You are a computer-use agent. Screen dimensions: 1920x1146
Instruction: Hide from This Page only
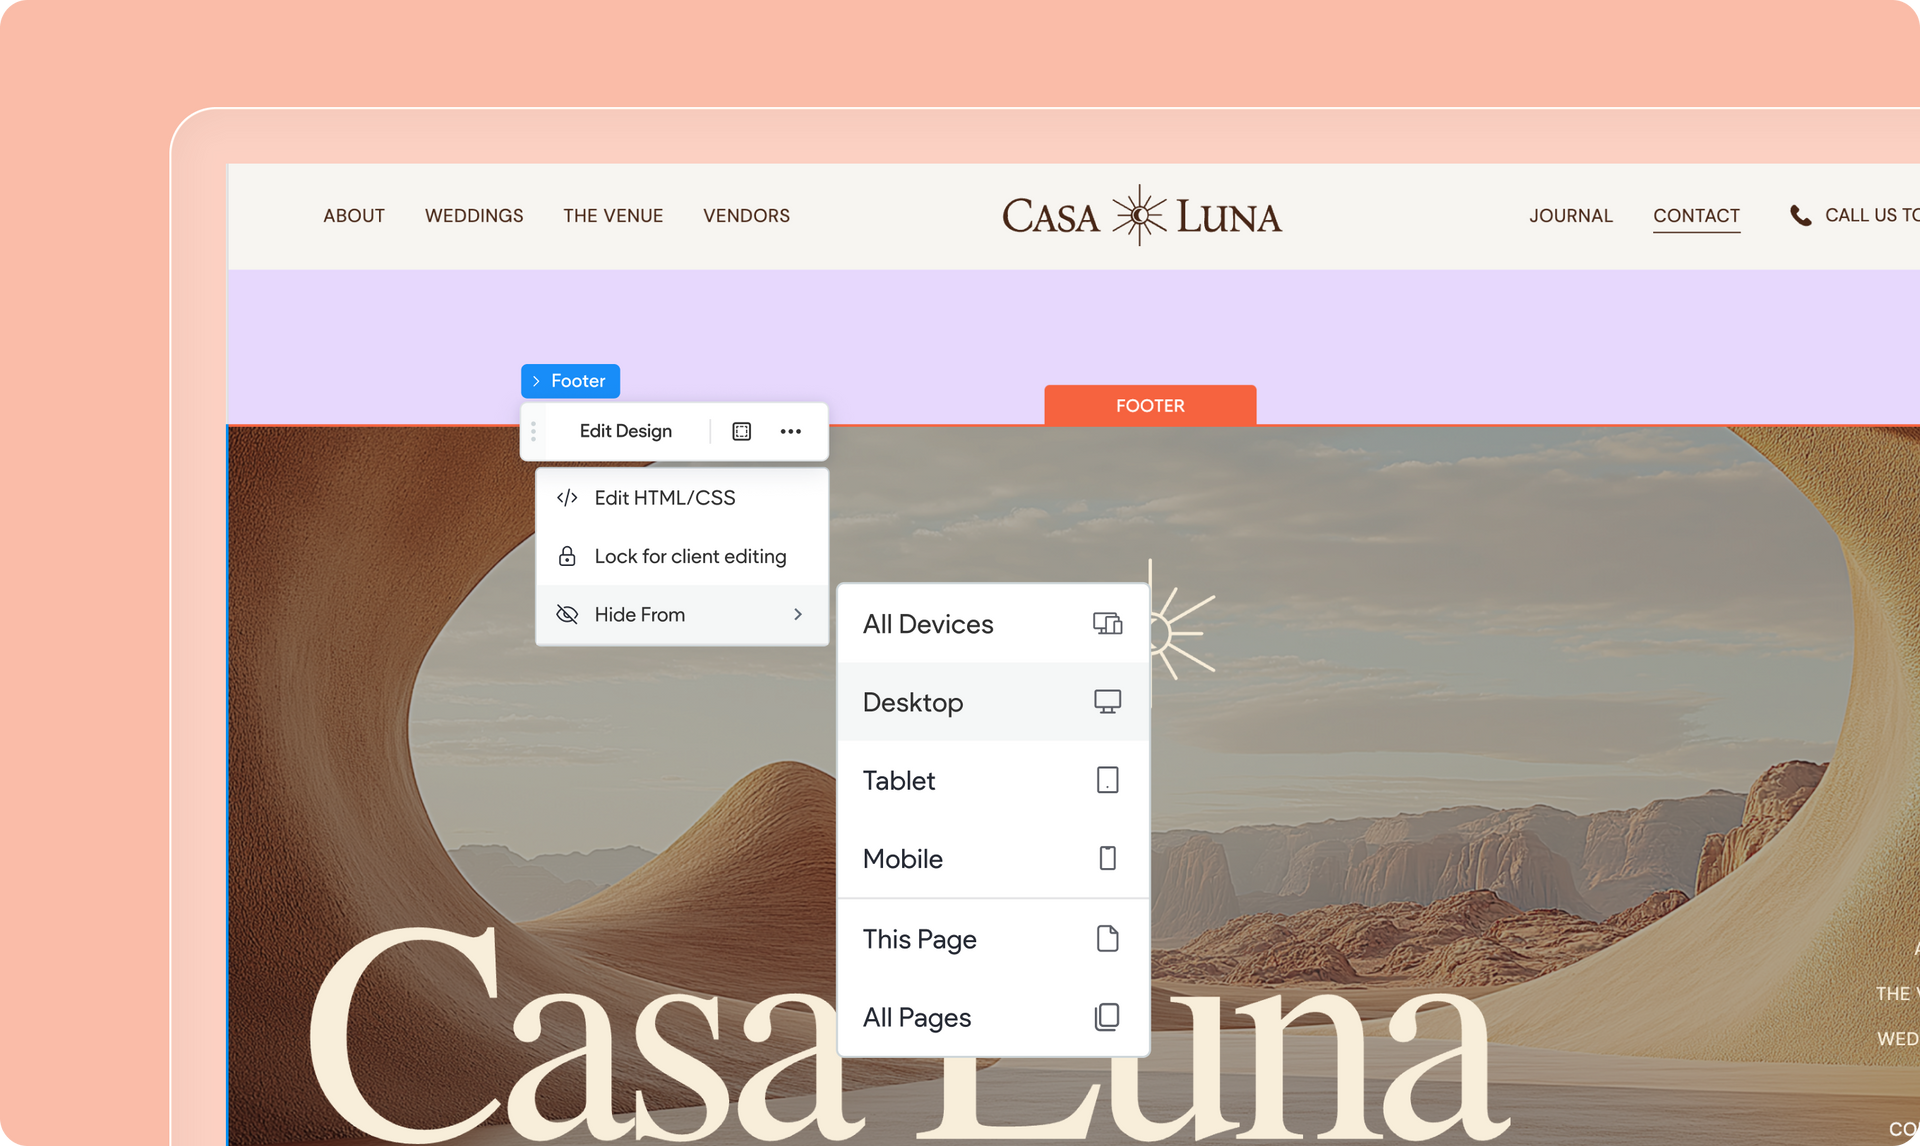[992, 939]
